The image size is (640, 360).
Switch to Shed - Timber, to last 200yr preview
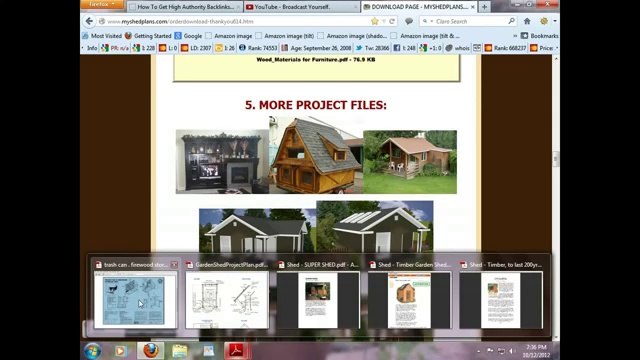click(x=501, y=300)
